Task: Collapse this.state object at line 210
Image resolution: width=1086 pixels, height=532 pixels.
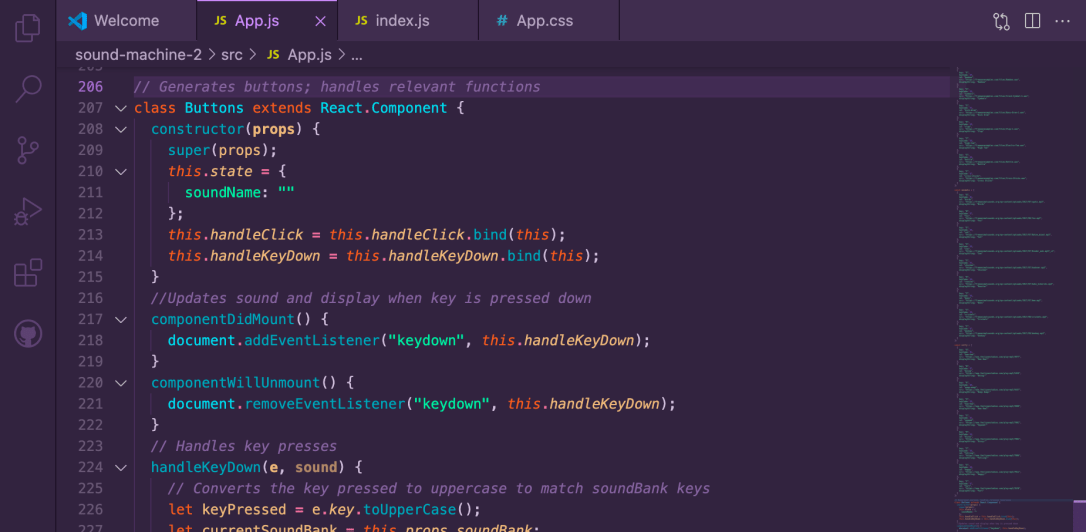Action: [121, 171]
